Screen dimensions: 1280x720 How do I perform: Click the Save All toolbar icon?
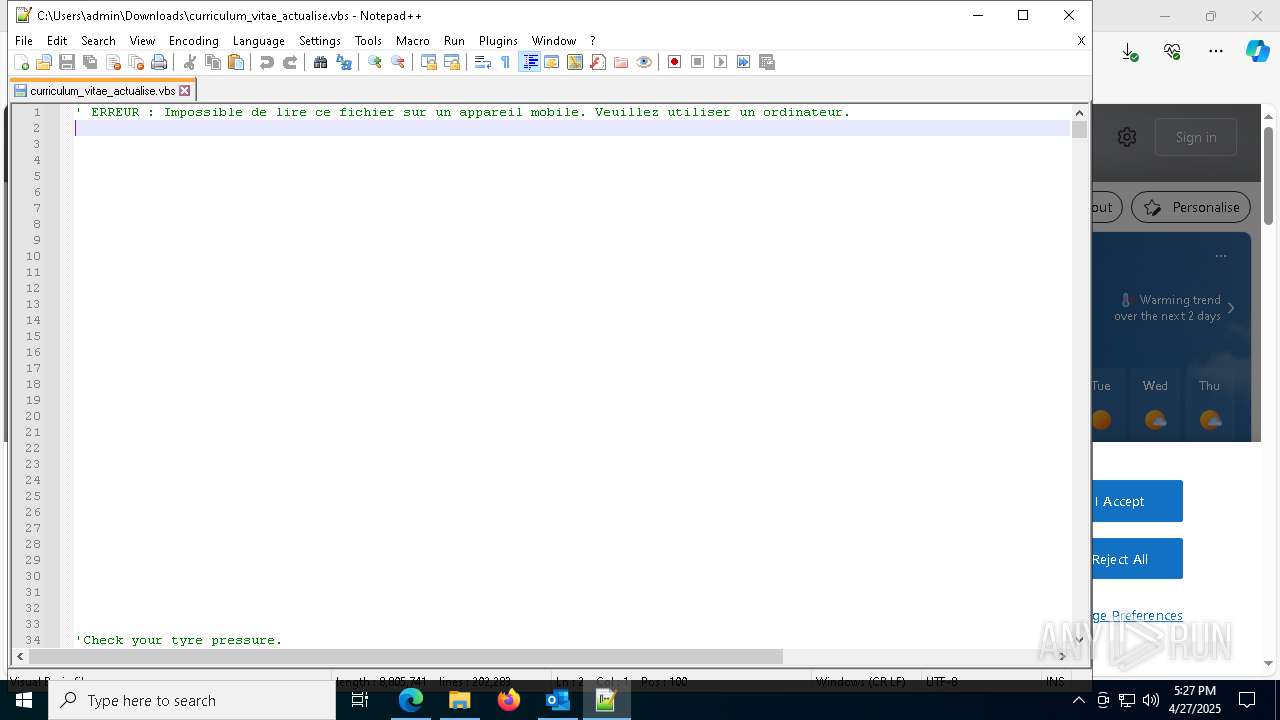pyautogui.click(x=90, y=62)
